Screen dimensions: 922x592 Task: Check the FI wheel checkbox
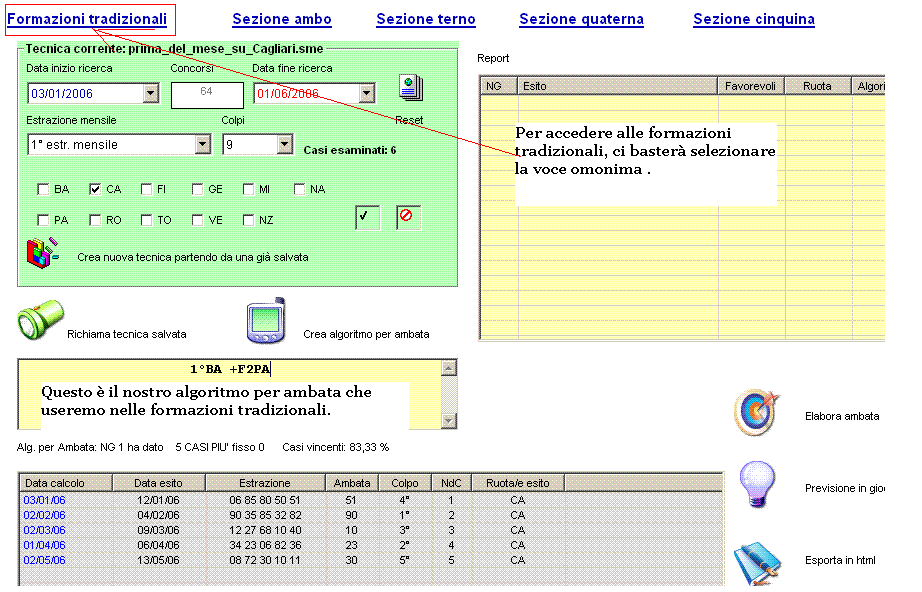(x=146, y=189)
